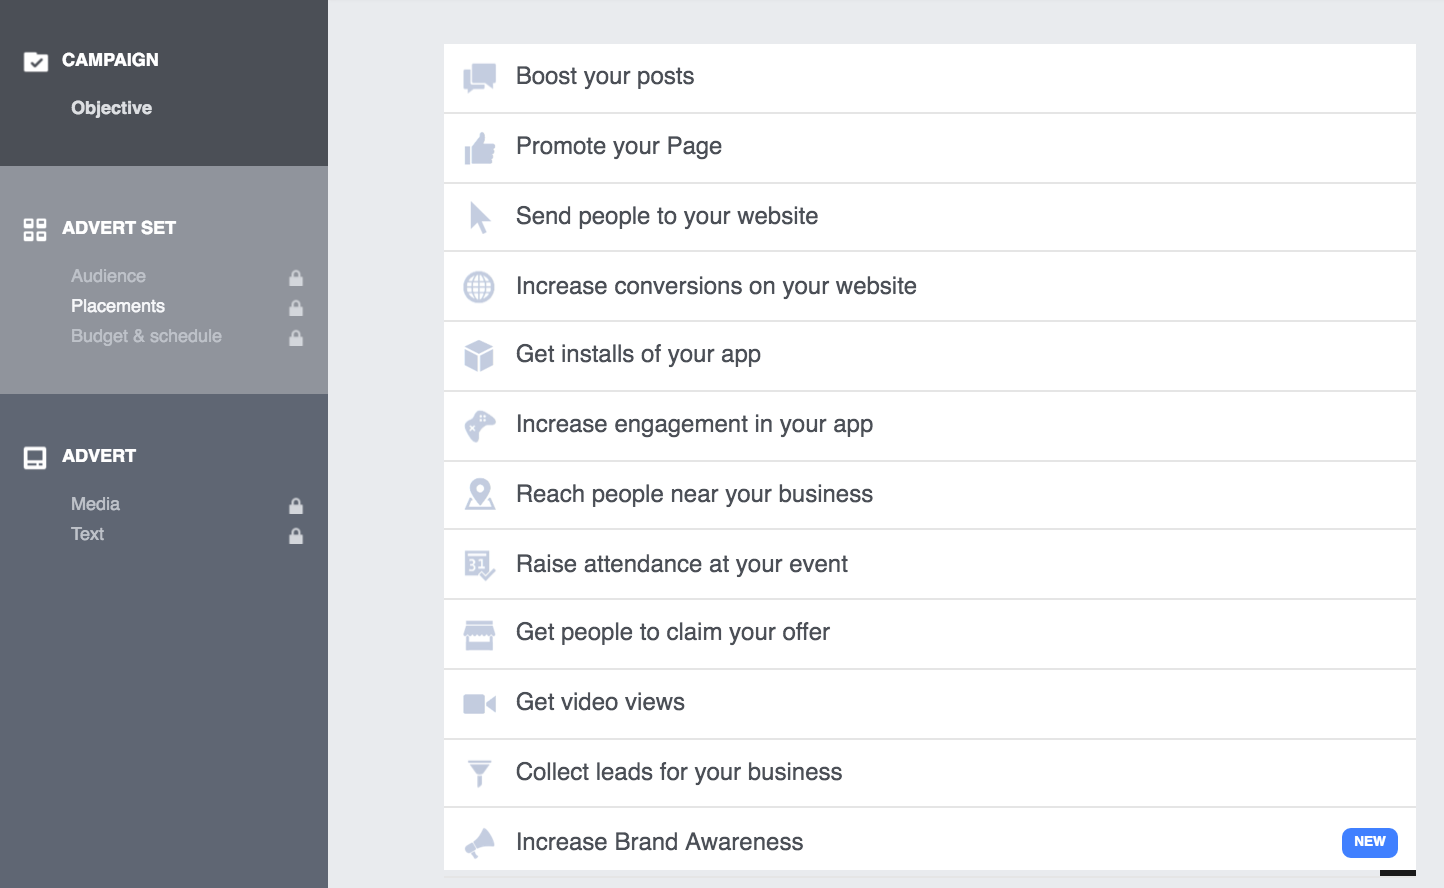This screenshot has height=888, width=1444.
Task: Open Placements in the sidebar
Action: [118, 306]
